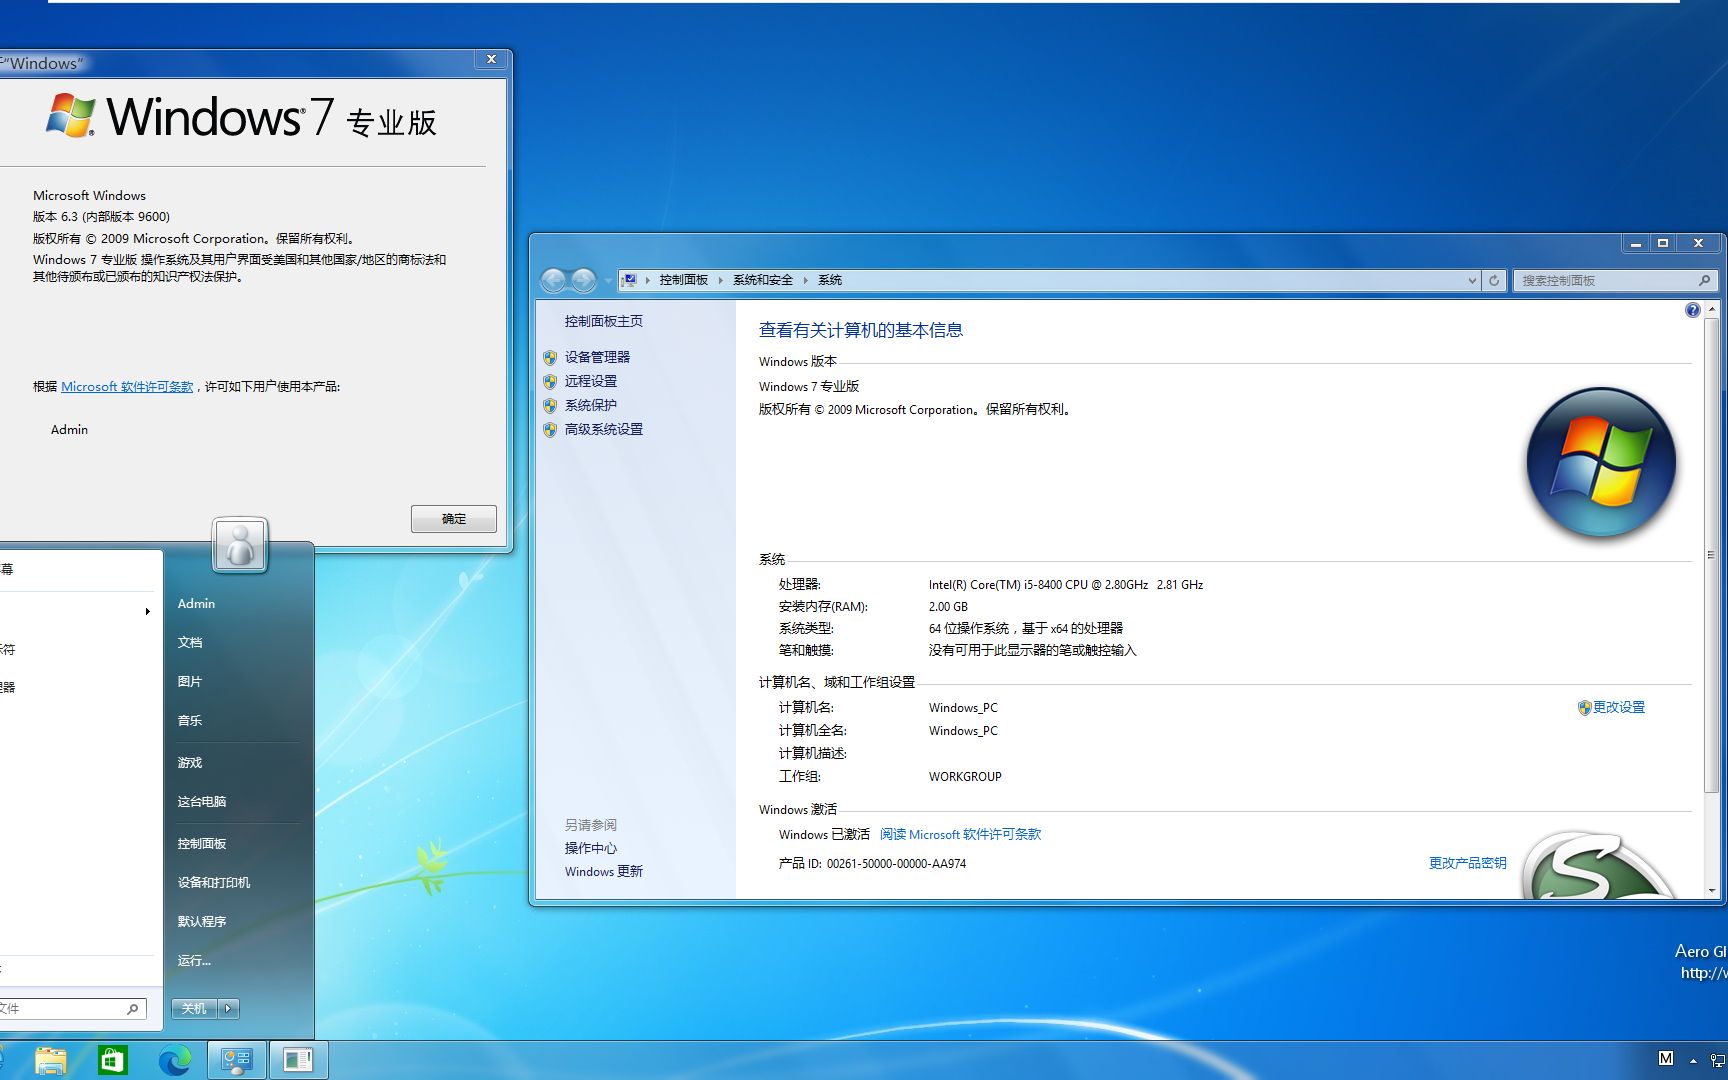
Task: Click the 系统和安全 breadcrumb segment
Action: tap(763, 280)
